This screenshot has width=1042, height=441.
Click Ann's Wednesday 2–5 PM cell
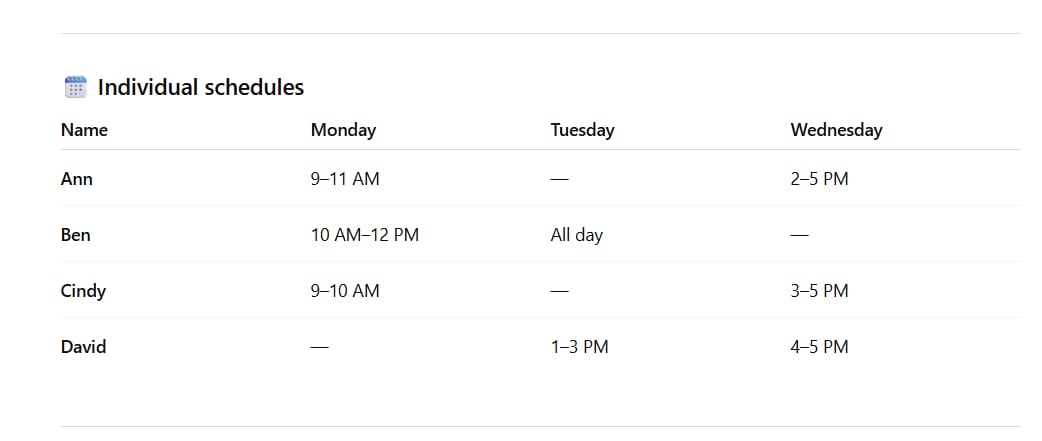819,179
